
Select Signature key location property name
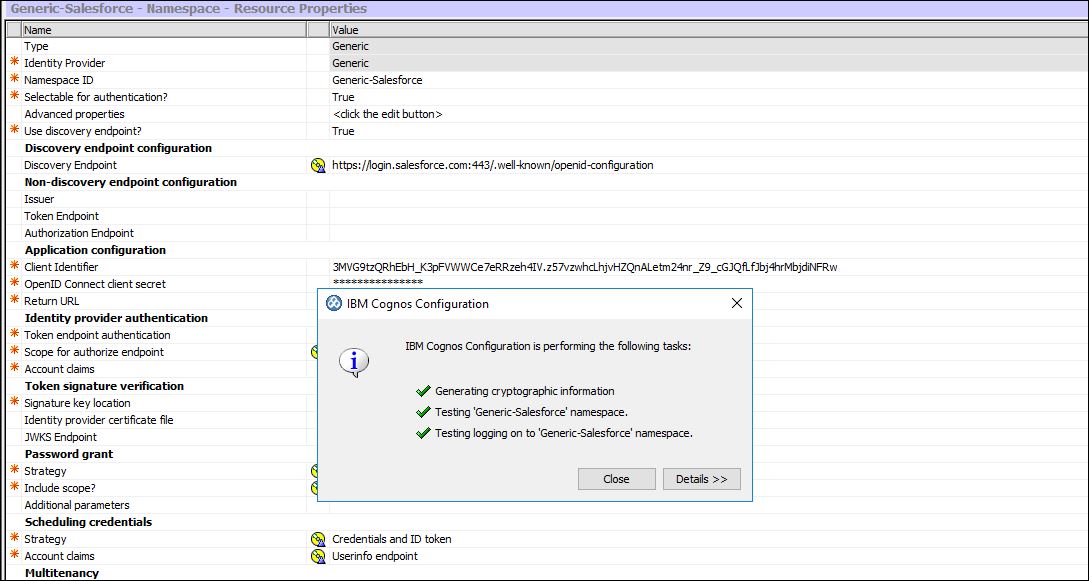point(77,403)
